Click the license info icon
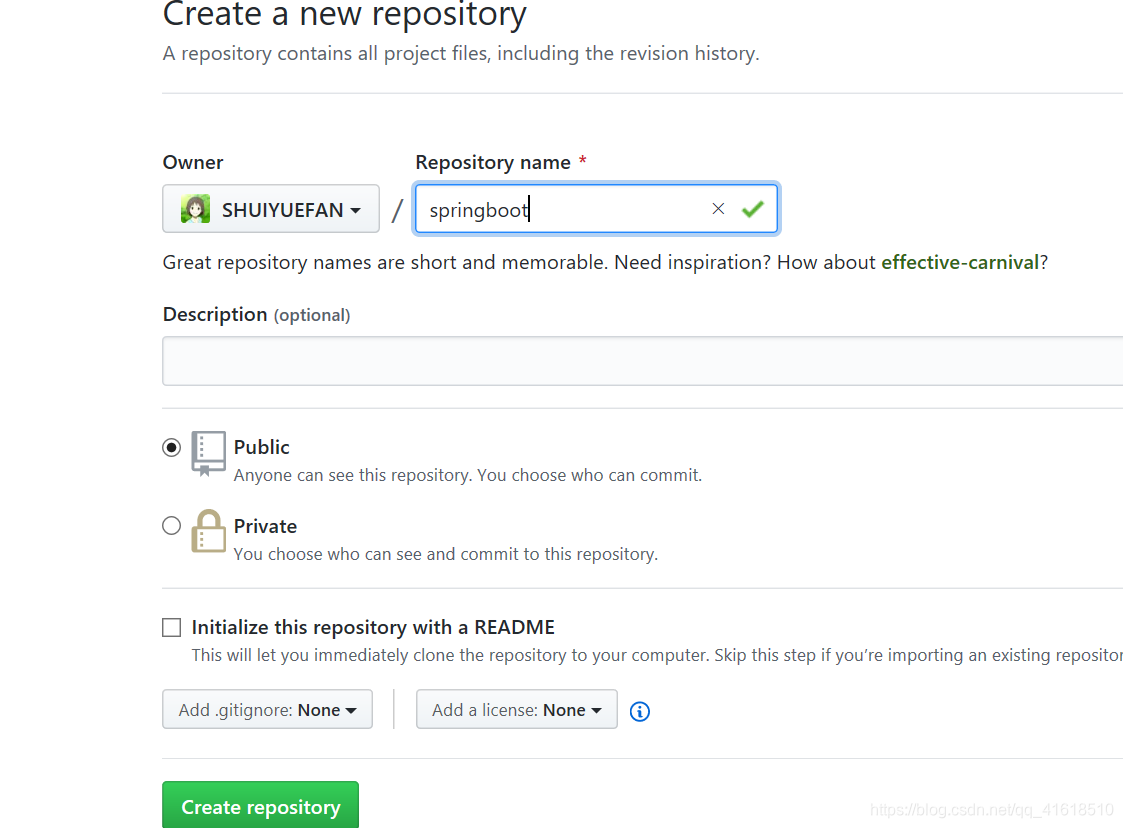 click(640, 711)
